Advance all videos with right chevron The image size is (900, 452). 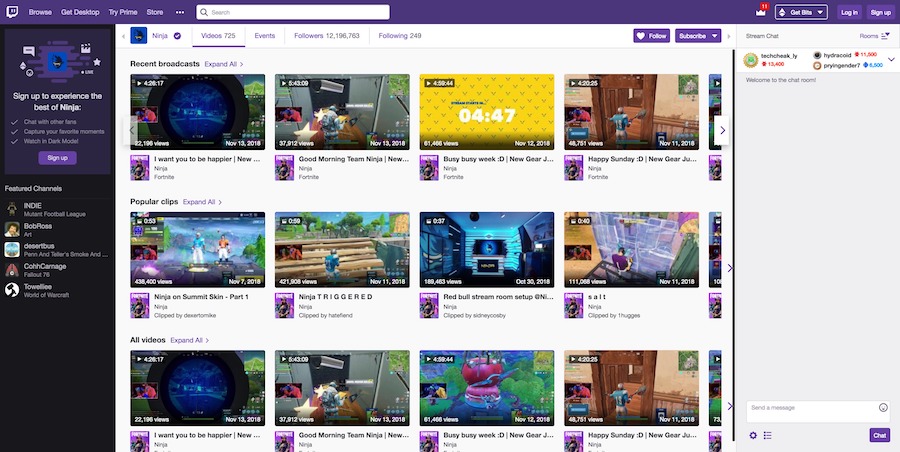[730, 406]
